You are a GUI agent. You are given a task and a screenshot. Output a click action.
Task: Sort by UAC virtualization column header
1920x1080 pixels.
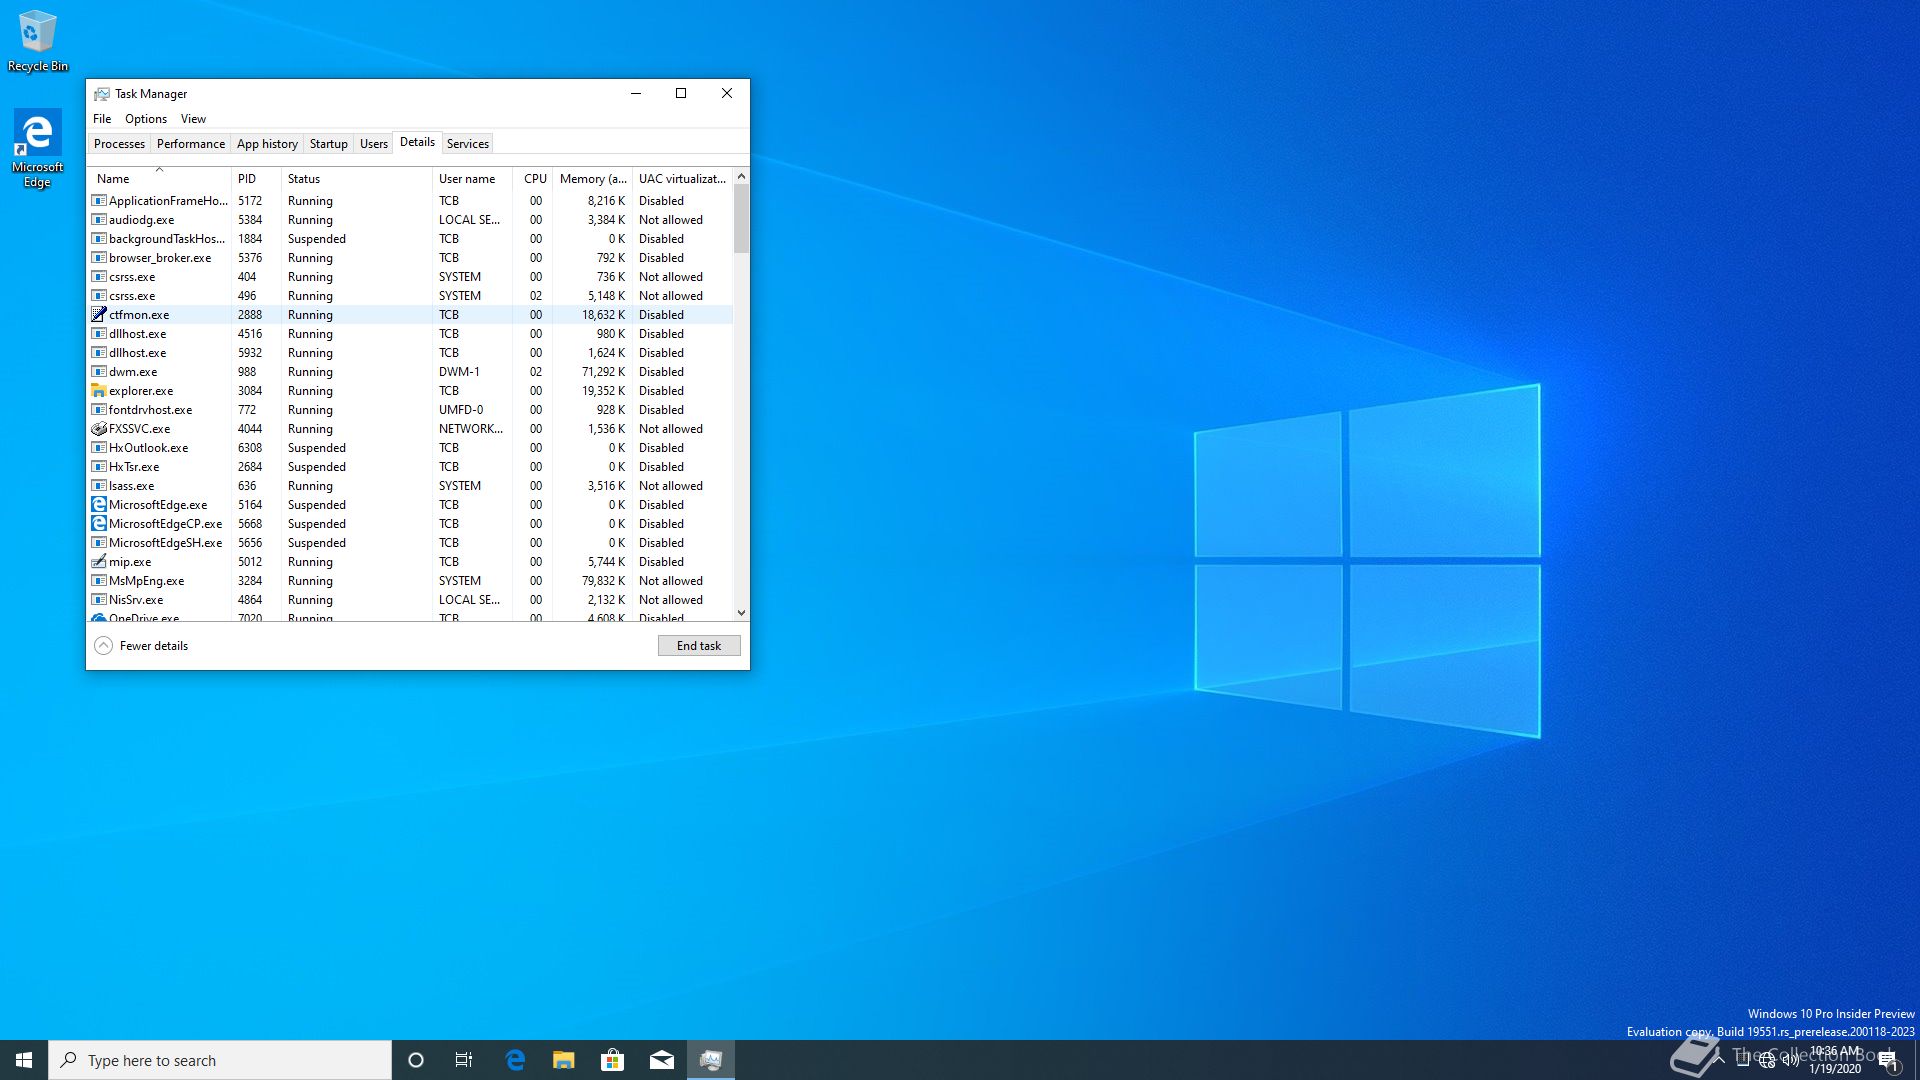click(x=683, y=179)
